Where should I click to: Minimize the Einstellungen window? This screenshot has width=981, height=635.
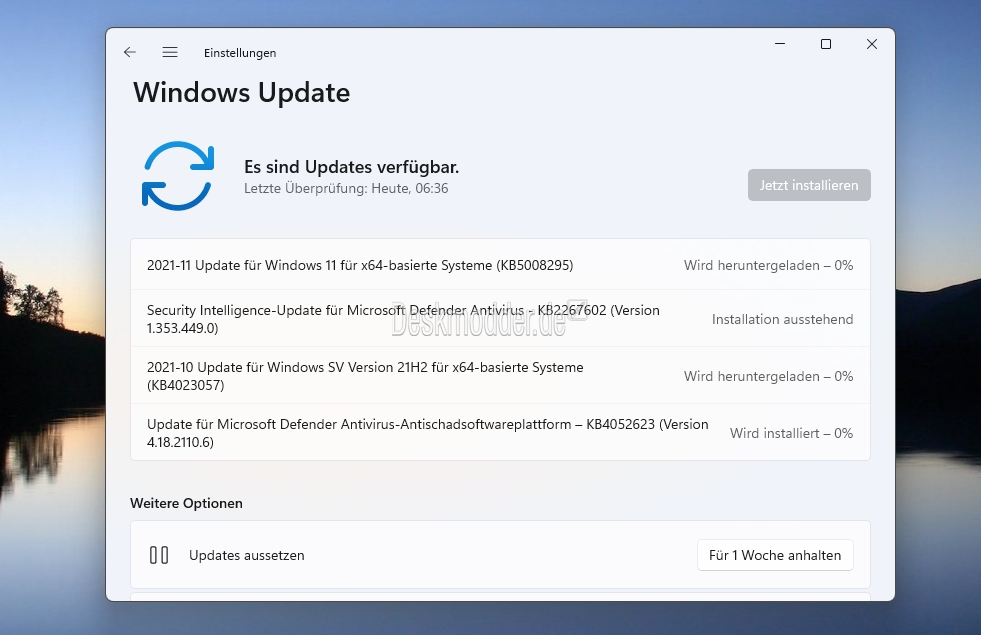pyautogui.click(x=780, y=44)
